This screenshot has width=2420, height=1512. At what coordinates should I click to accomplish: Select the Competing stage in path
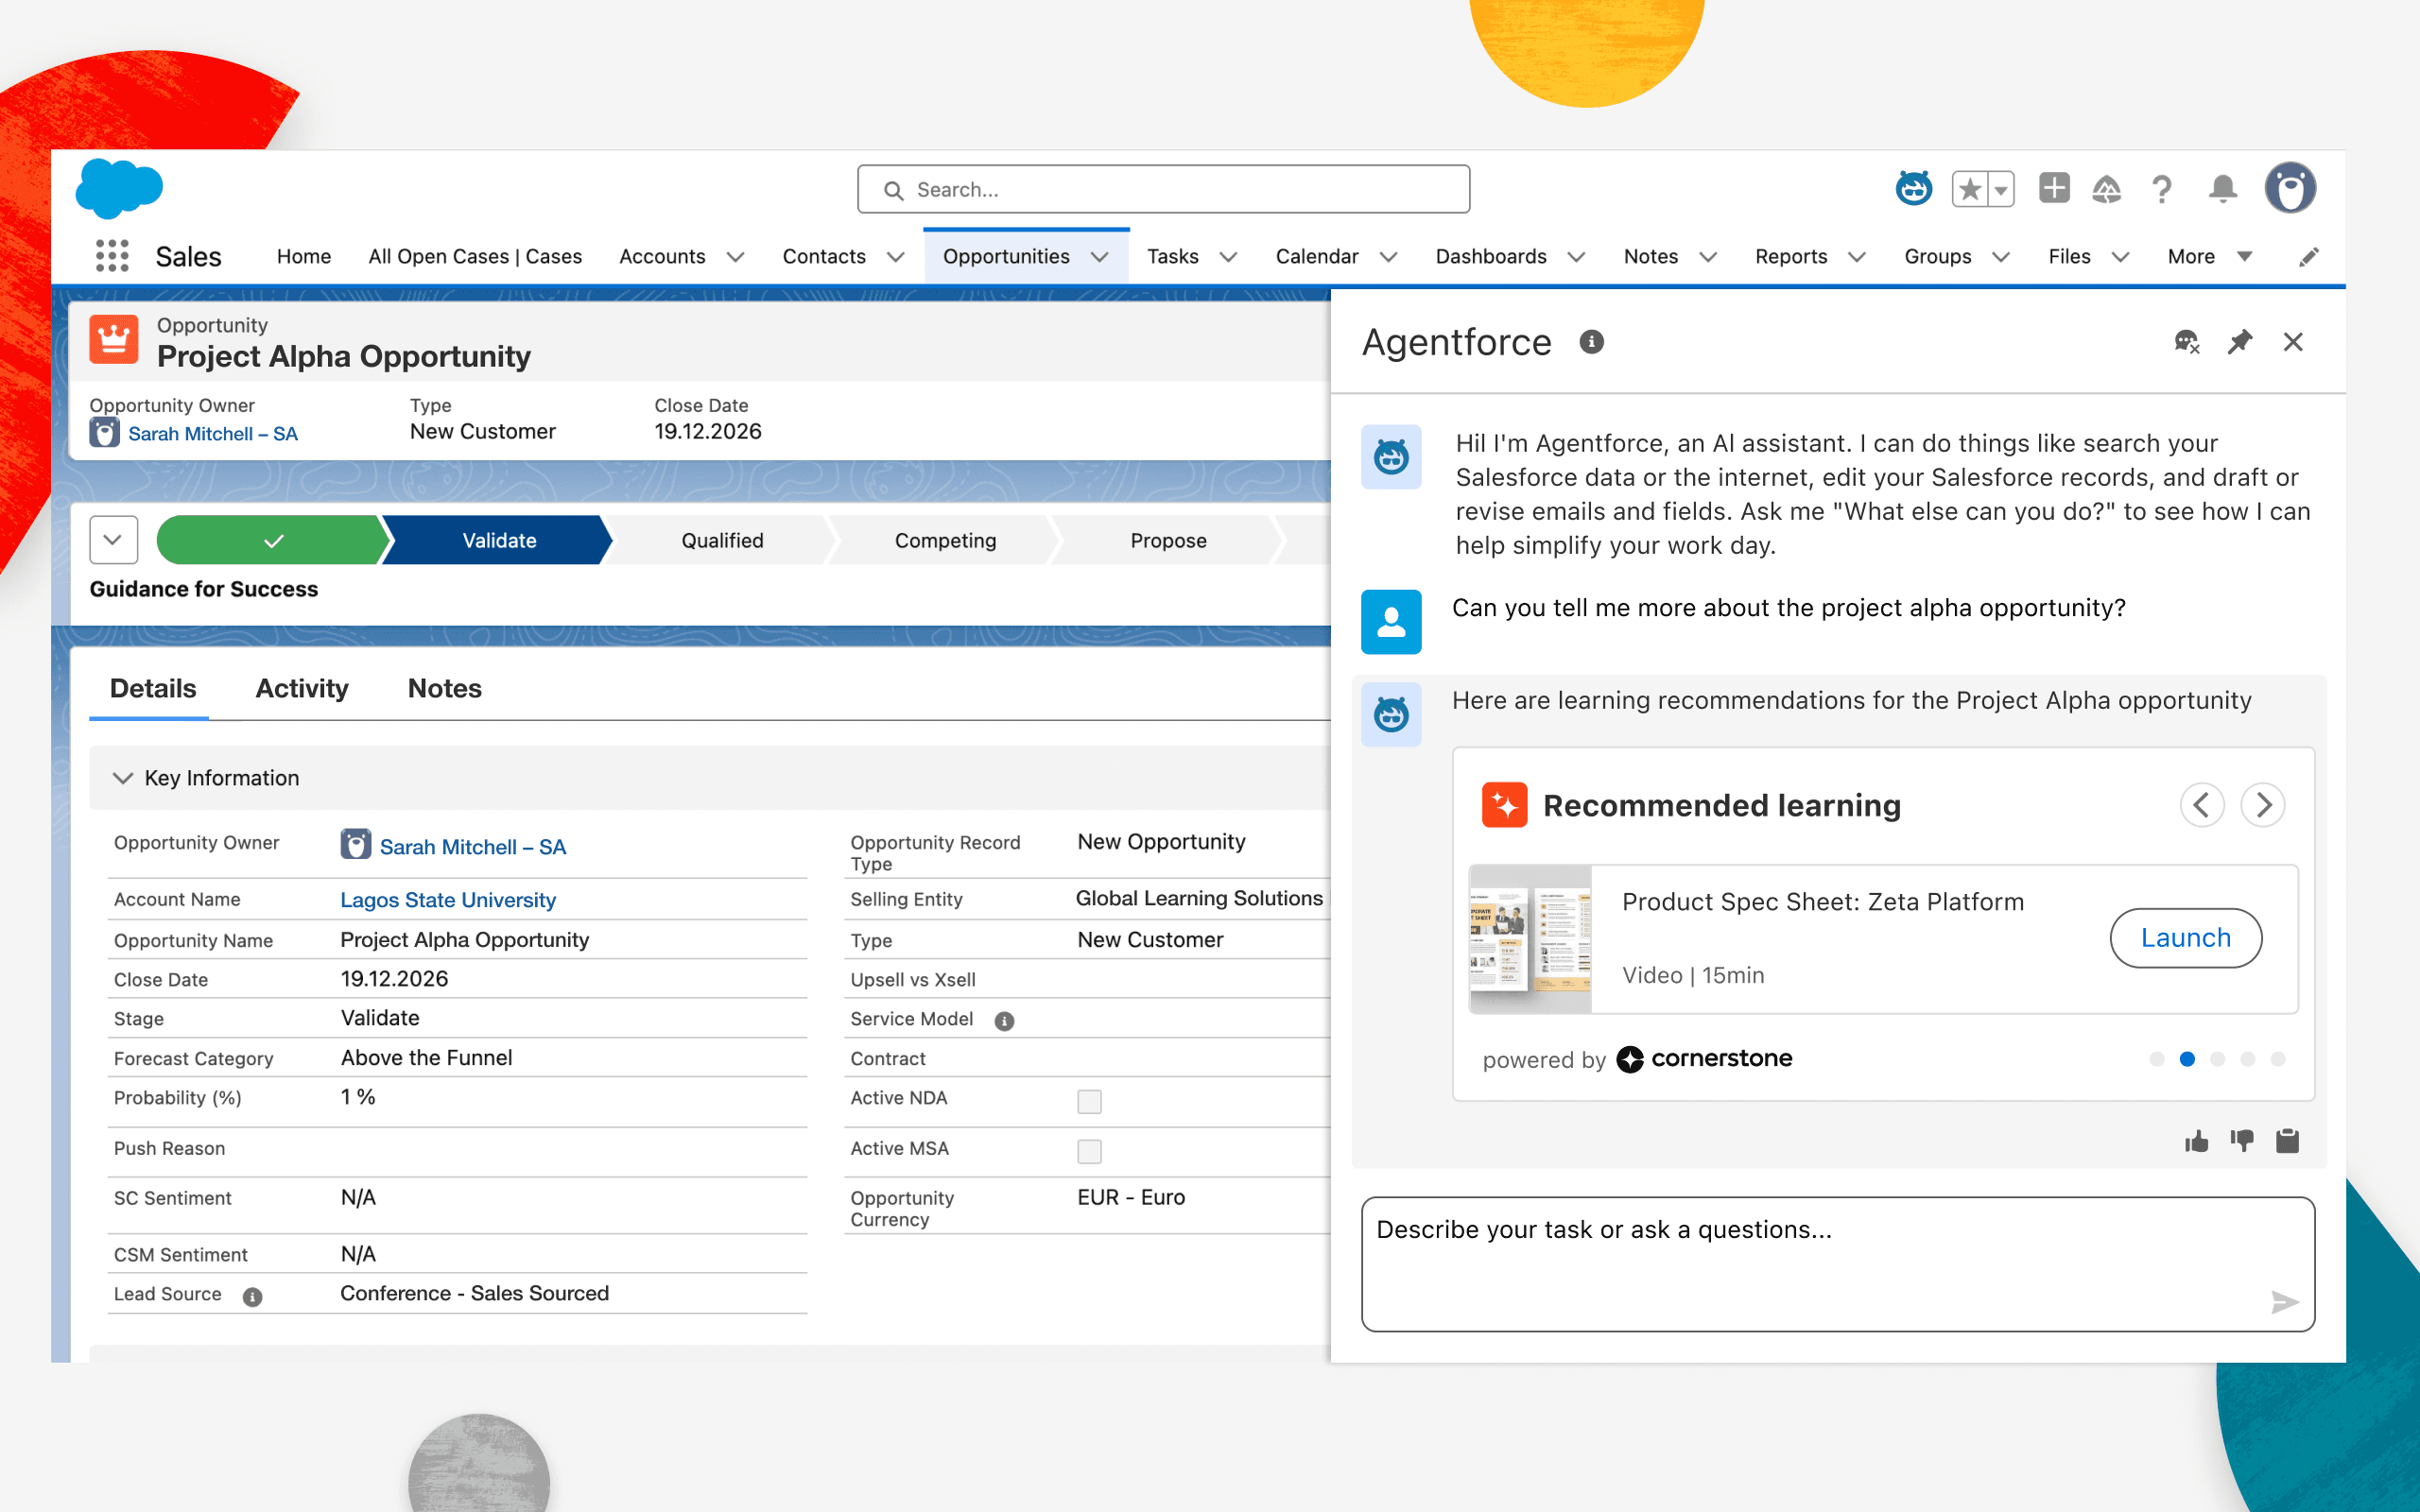(945, 540)
